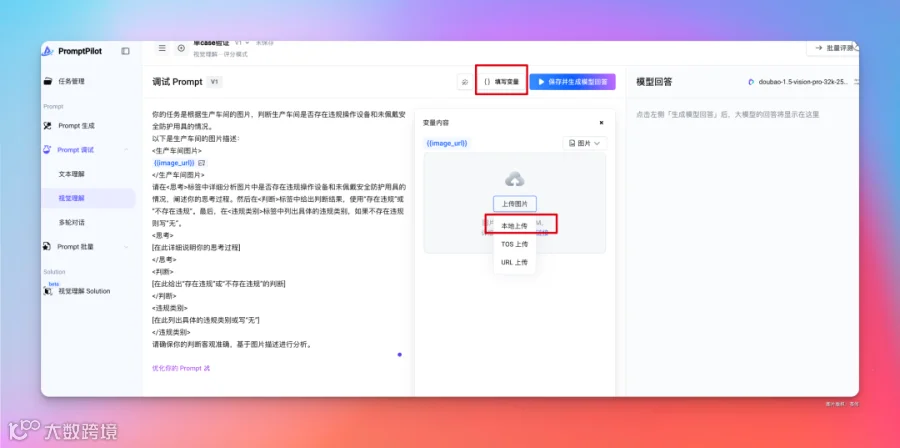Click the icon beside Prompt 批量

[48, 247]
